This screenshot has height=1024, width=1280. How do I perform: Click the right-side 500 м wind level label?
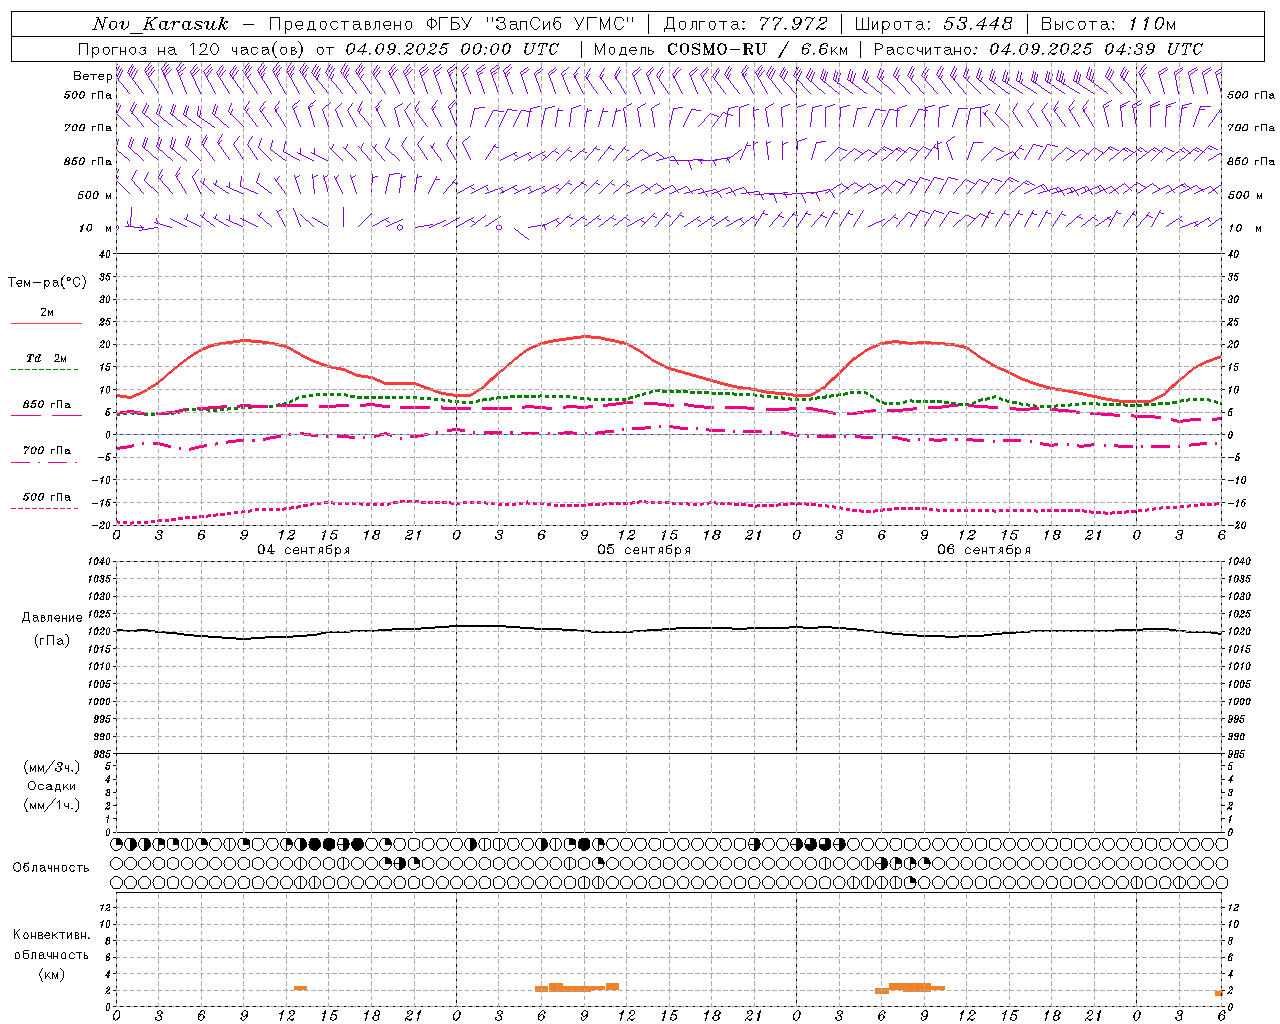[1244, 195]
